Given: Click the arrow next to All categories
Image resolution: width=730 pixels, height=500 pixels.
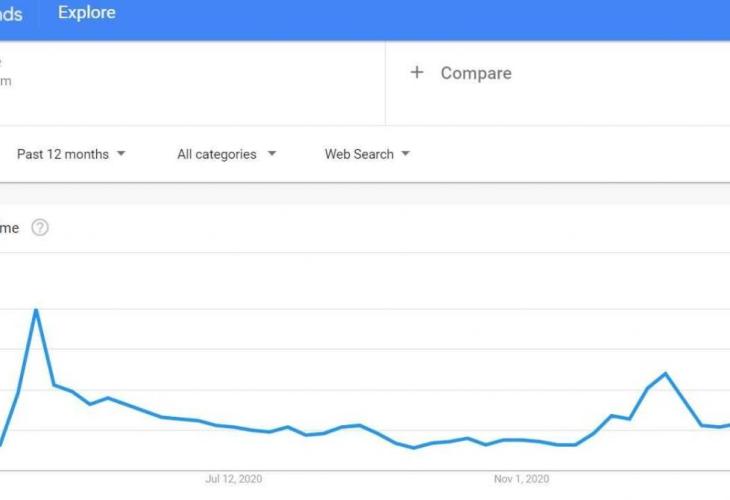Looking at the screenshot, I should coord(272,154).
